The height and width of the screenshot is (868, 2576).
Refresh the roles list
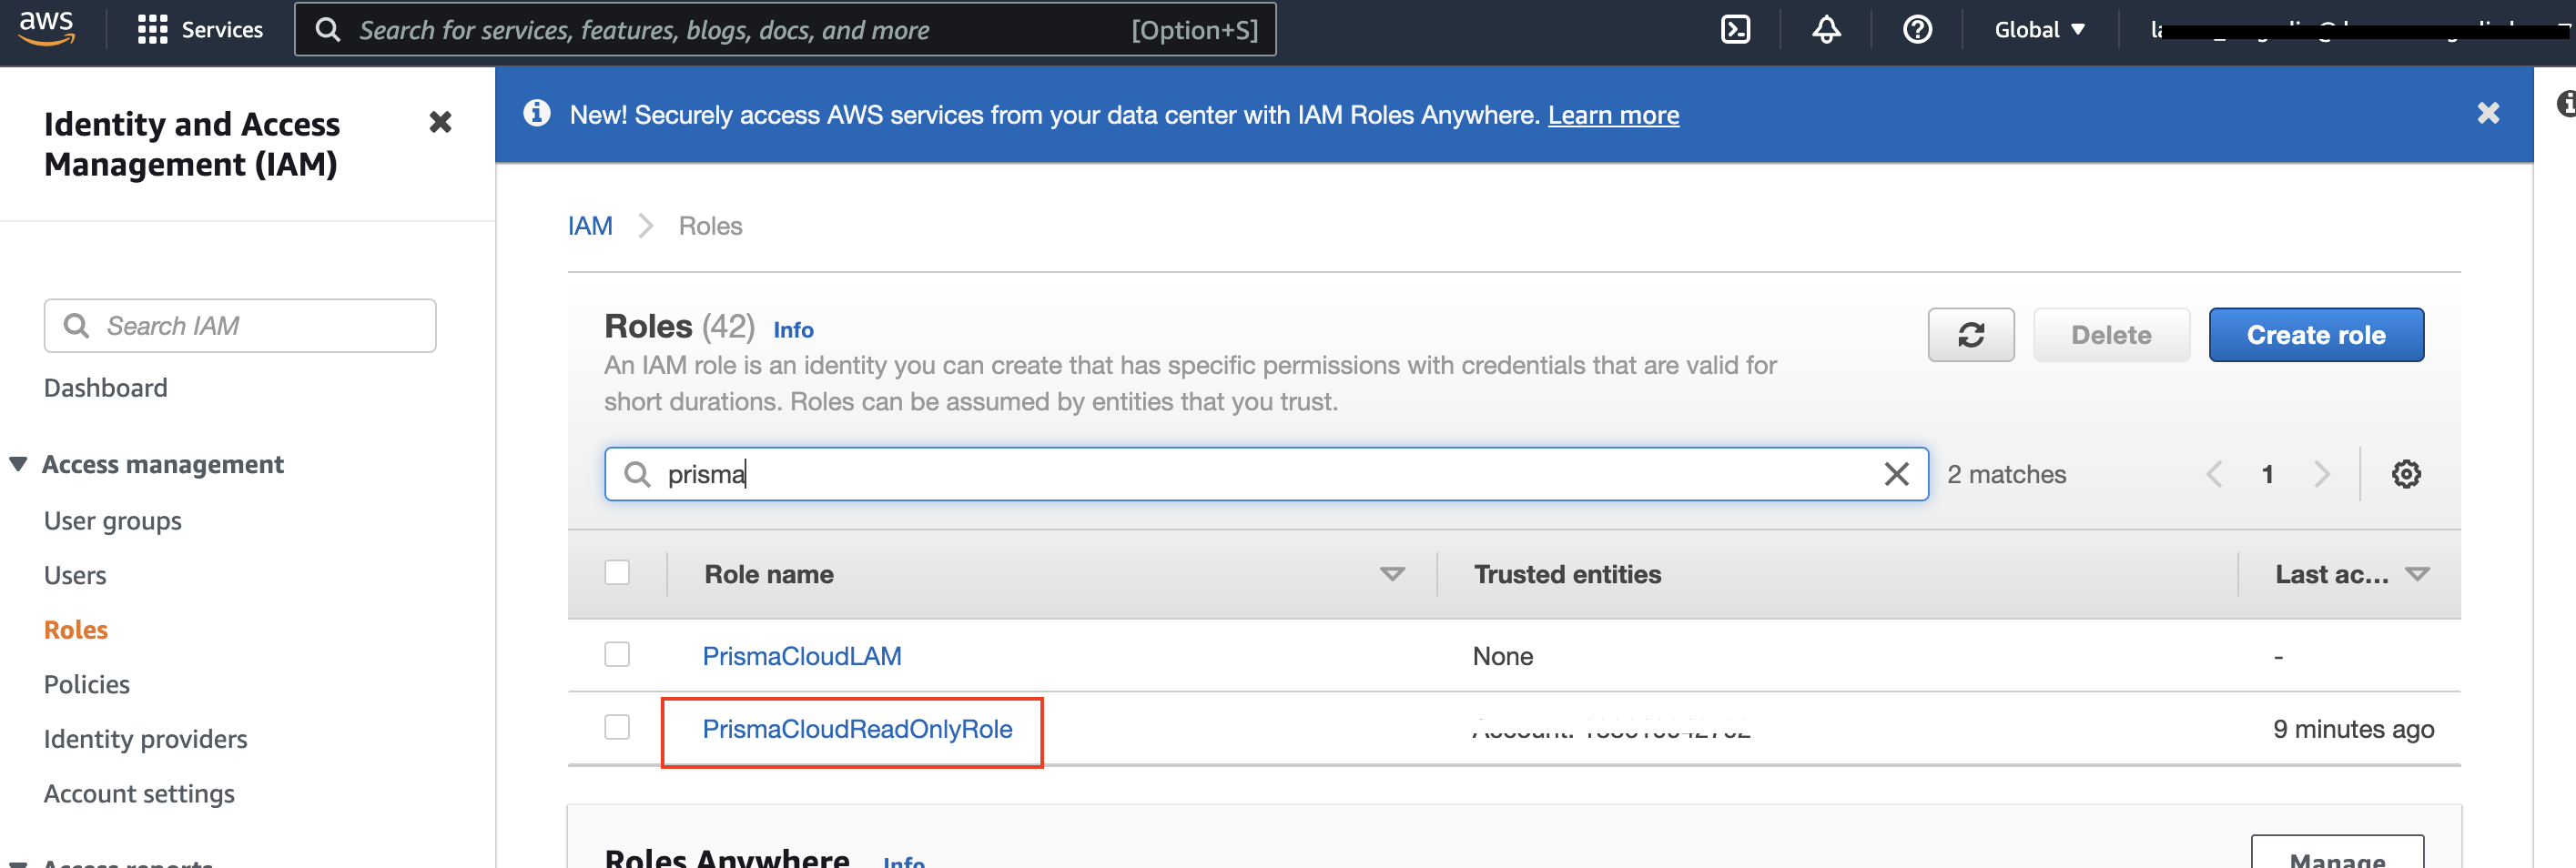(1970, 335)
